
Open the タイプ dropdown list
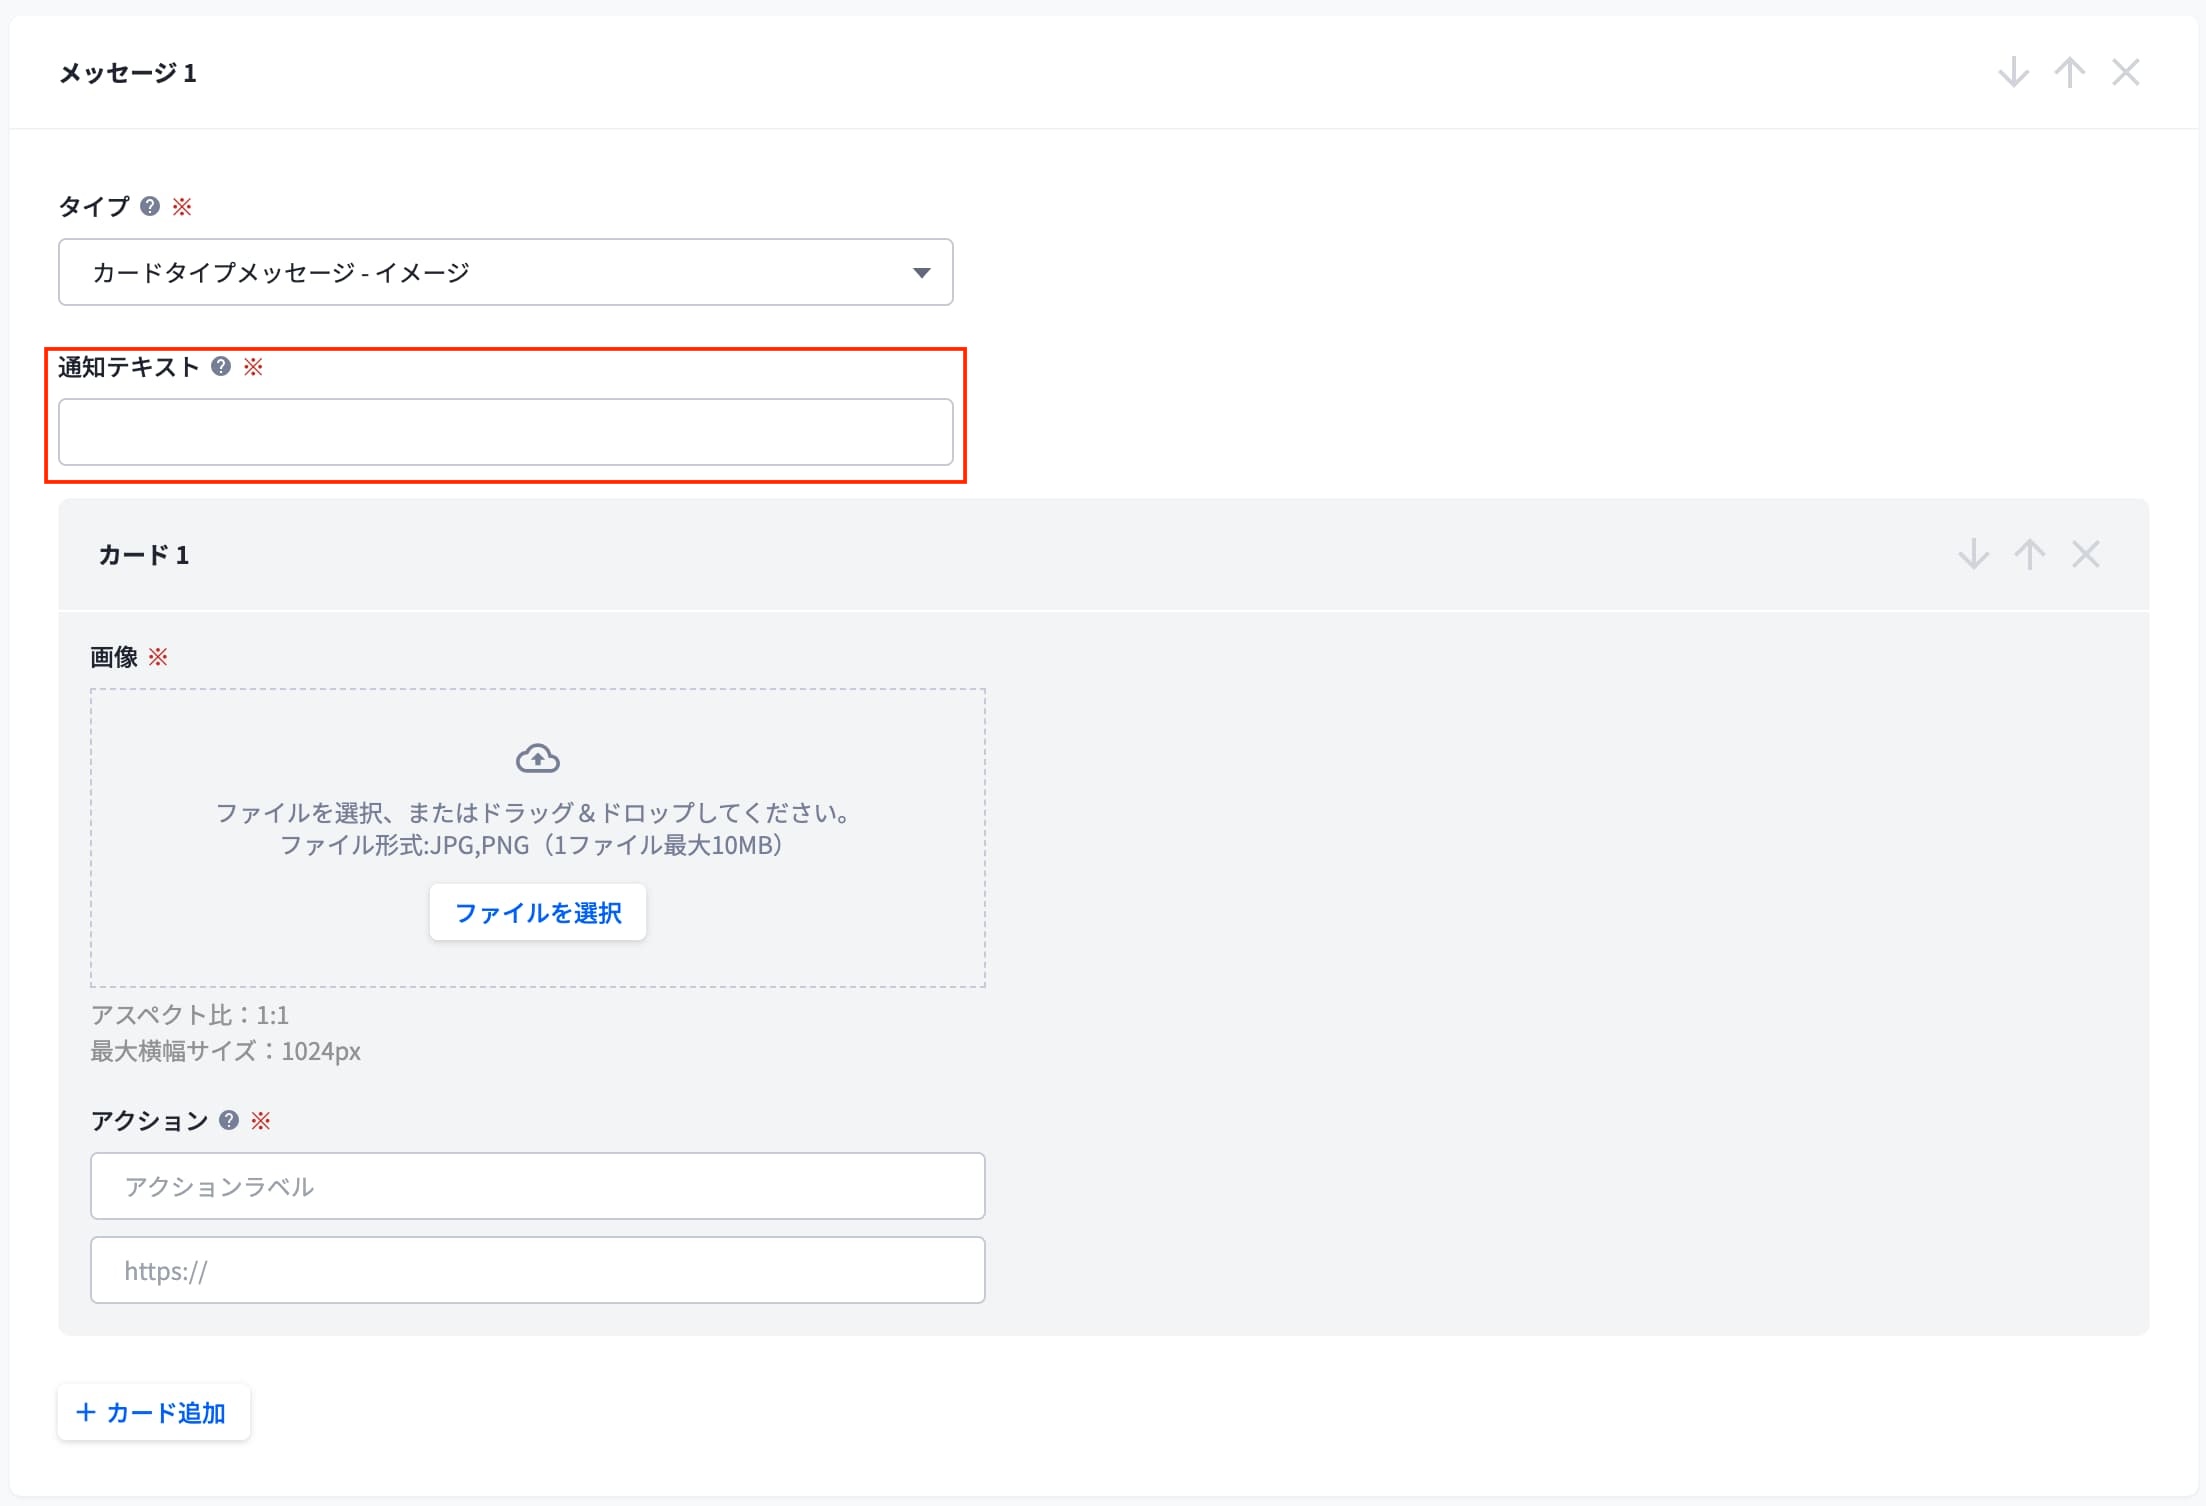pyautogui.click(x=506, y=272)
